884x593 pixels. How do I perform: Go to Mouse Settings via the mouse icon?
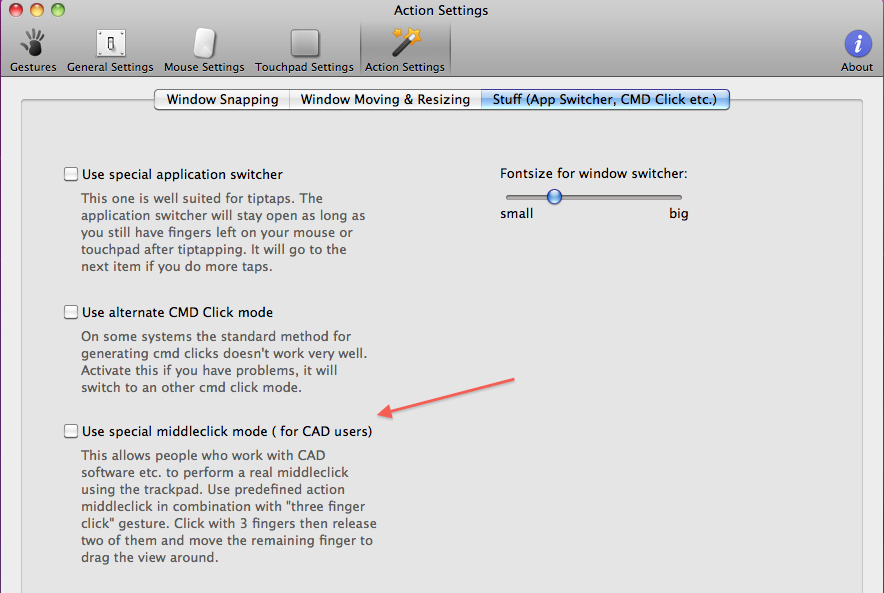(204, 44)
